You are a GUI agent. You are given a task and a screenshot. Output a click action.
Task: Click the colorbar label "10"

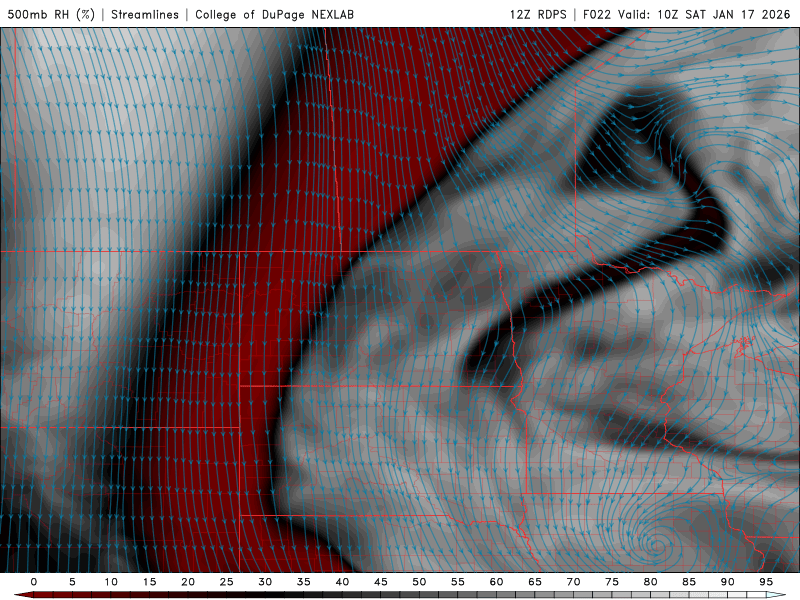point(111,582)
